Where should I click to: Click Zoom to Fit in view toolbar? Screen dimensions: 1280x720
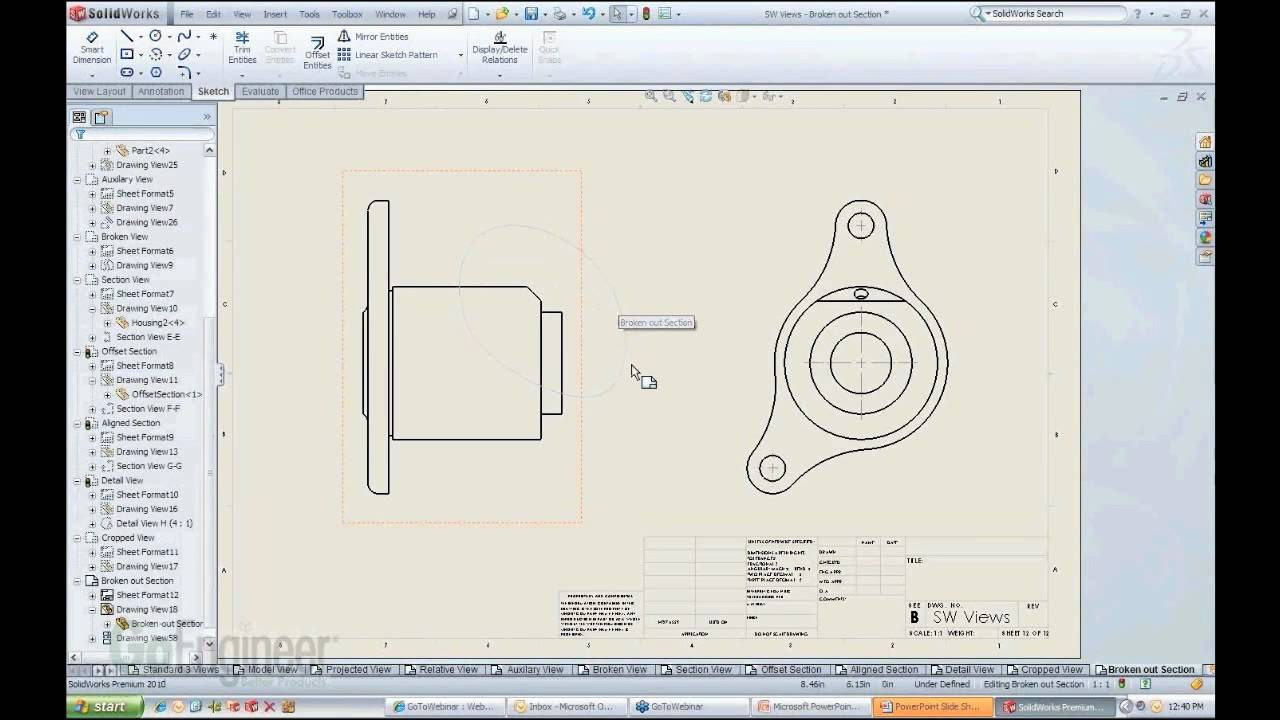(651, 96)
